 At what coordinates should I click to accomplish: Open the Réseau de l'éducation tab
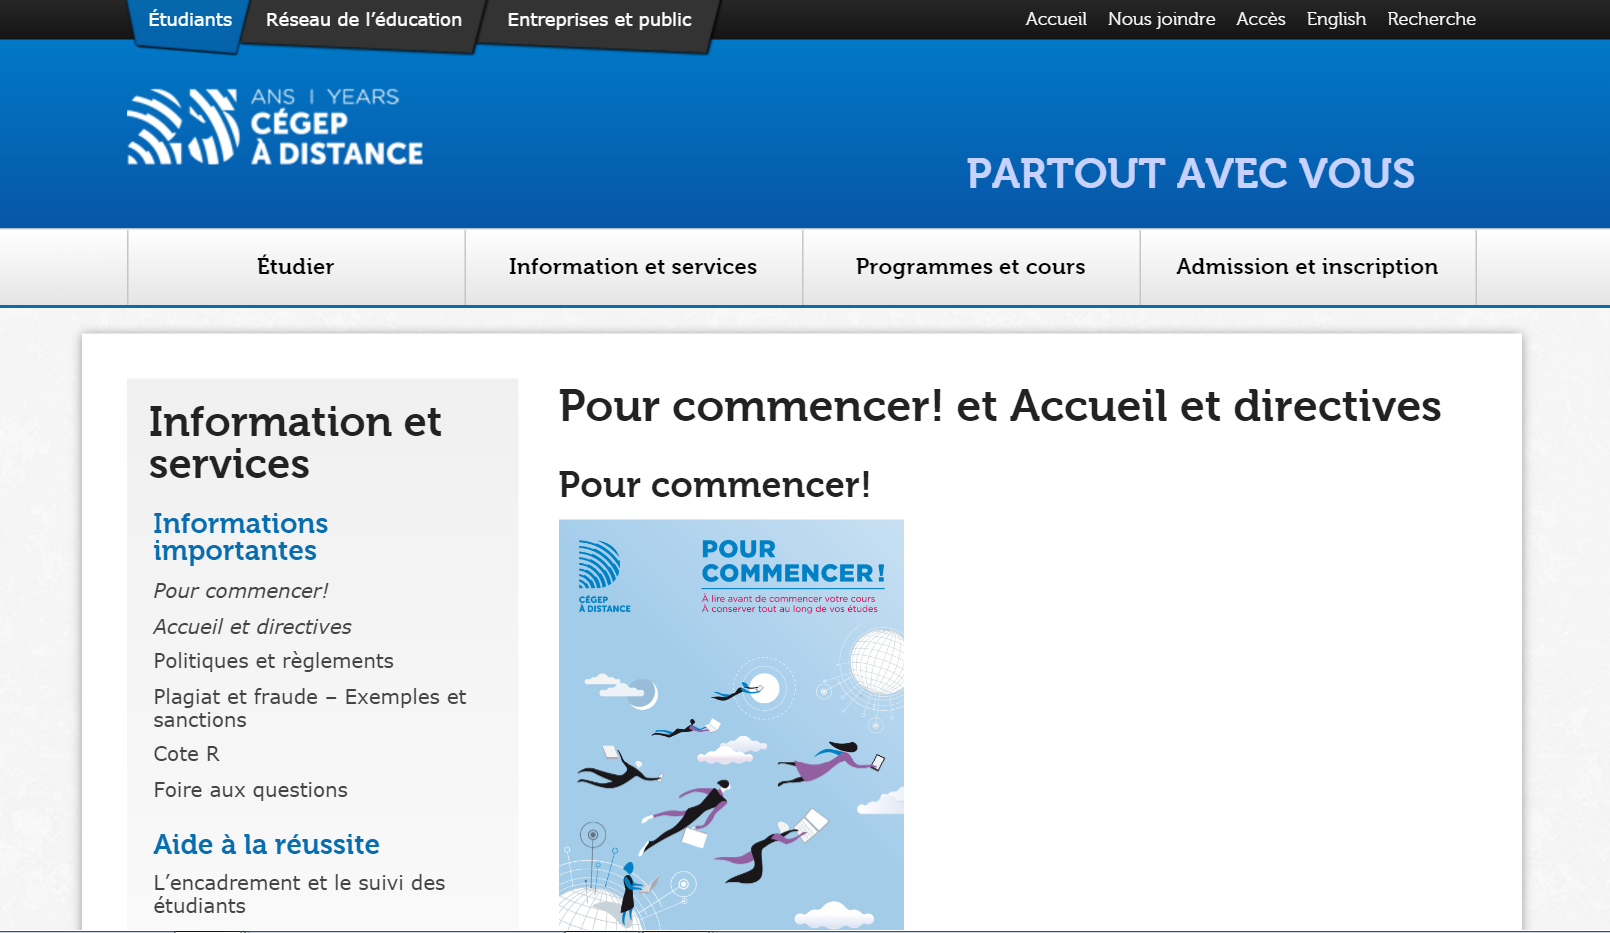364,19
